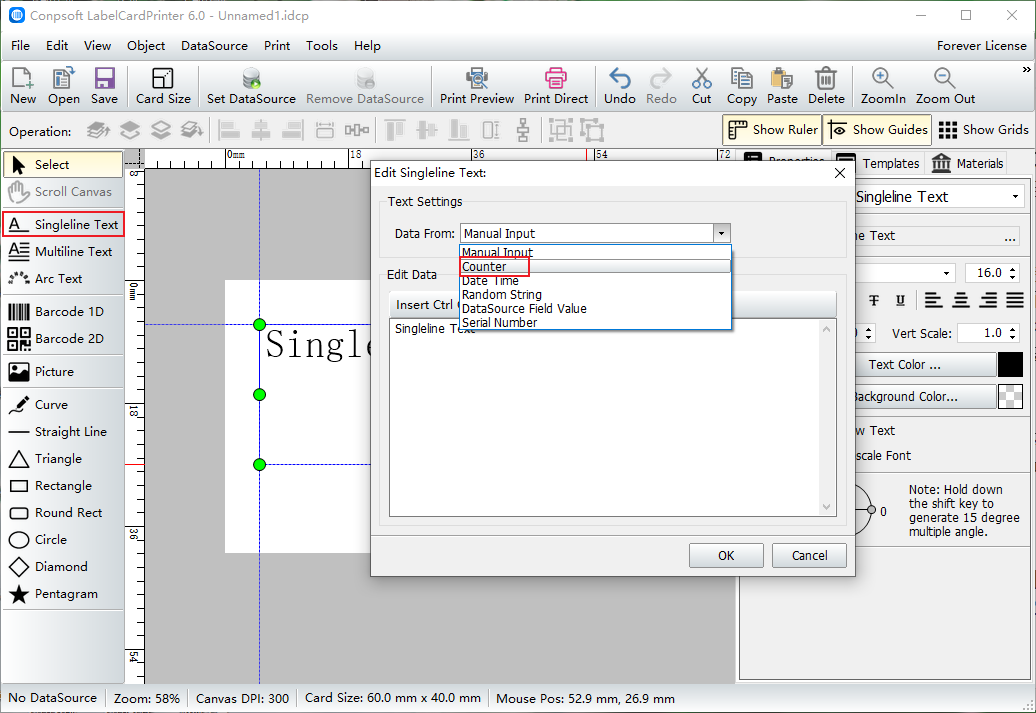1036x713 pixels.
Task: Choose Date Time from the list
Action: point(595,281)
